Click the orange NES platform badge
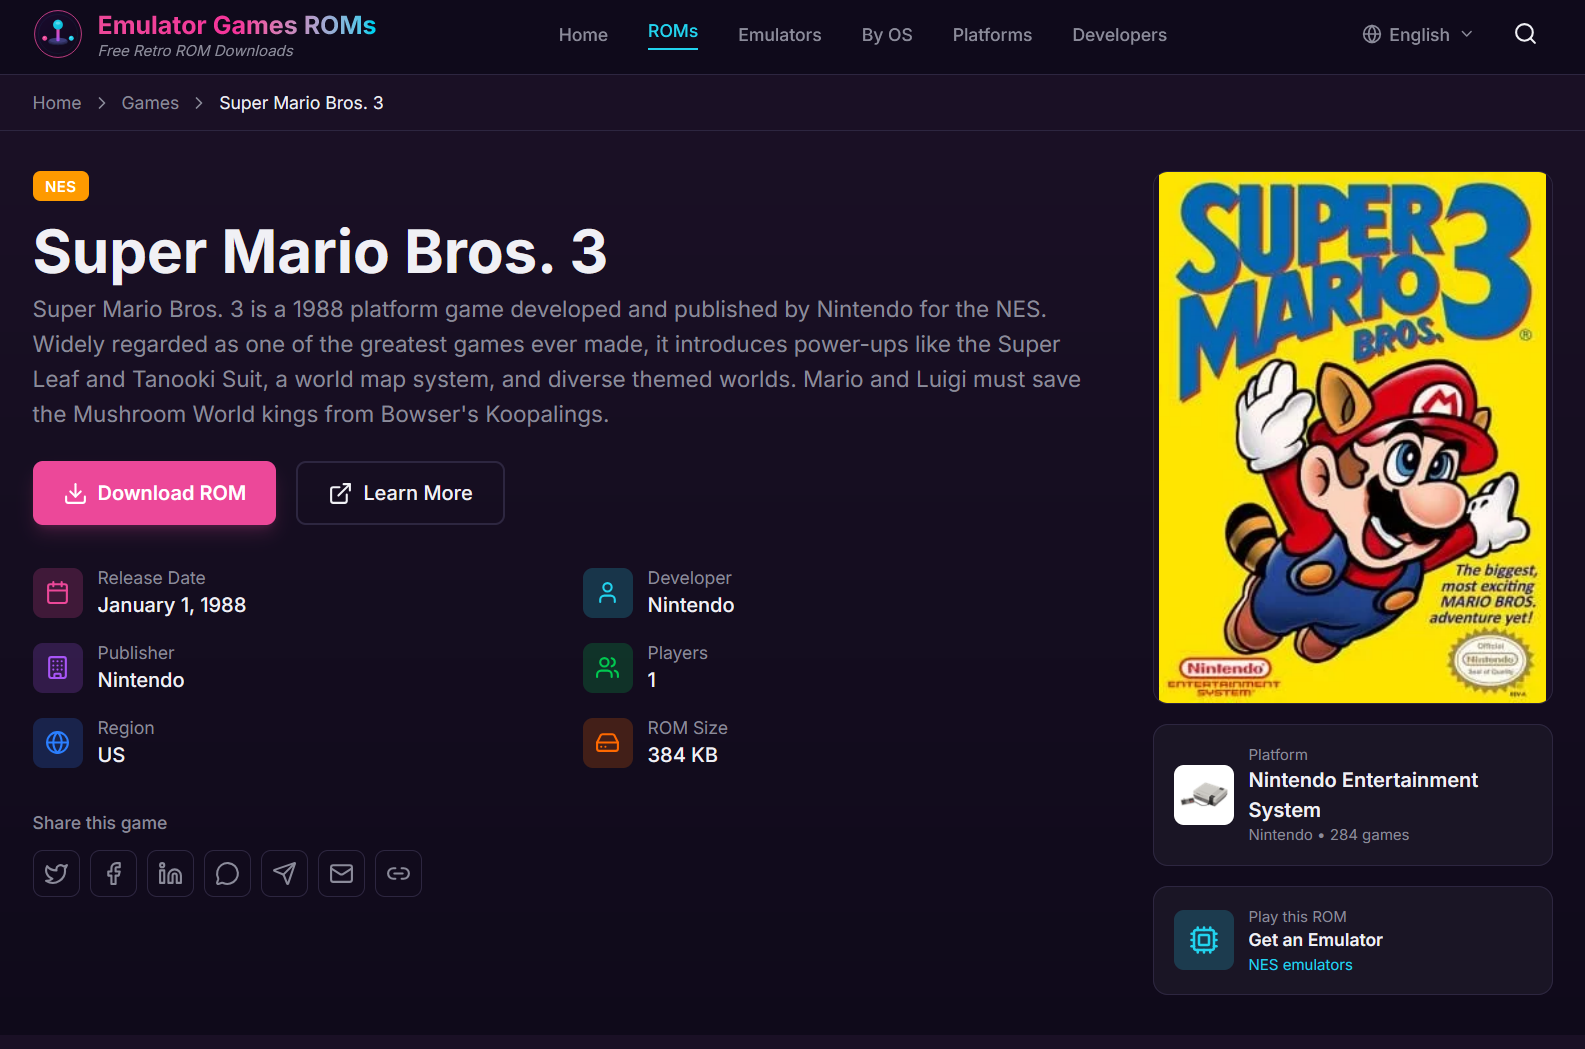This screenshot has height=1049, width=1585. [61, 187]
